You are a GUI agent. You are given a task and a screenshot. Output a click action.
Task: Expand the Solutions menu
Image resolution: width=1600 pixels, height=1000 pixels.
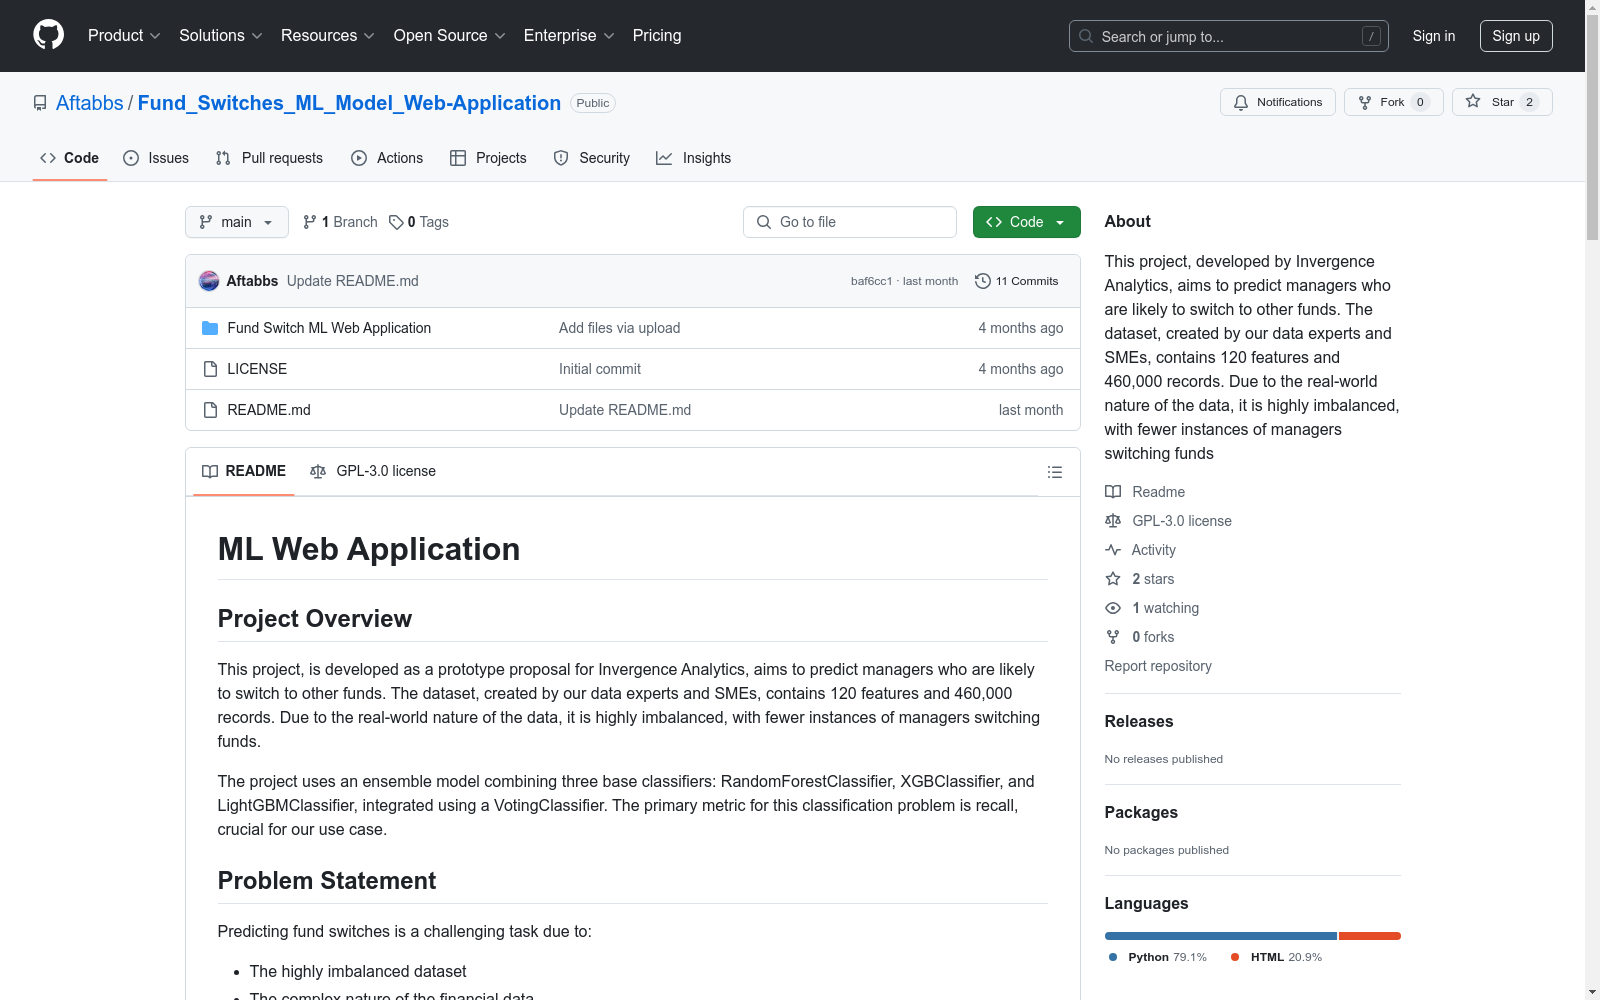coord(221,36)
